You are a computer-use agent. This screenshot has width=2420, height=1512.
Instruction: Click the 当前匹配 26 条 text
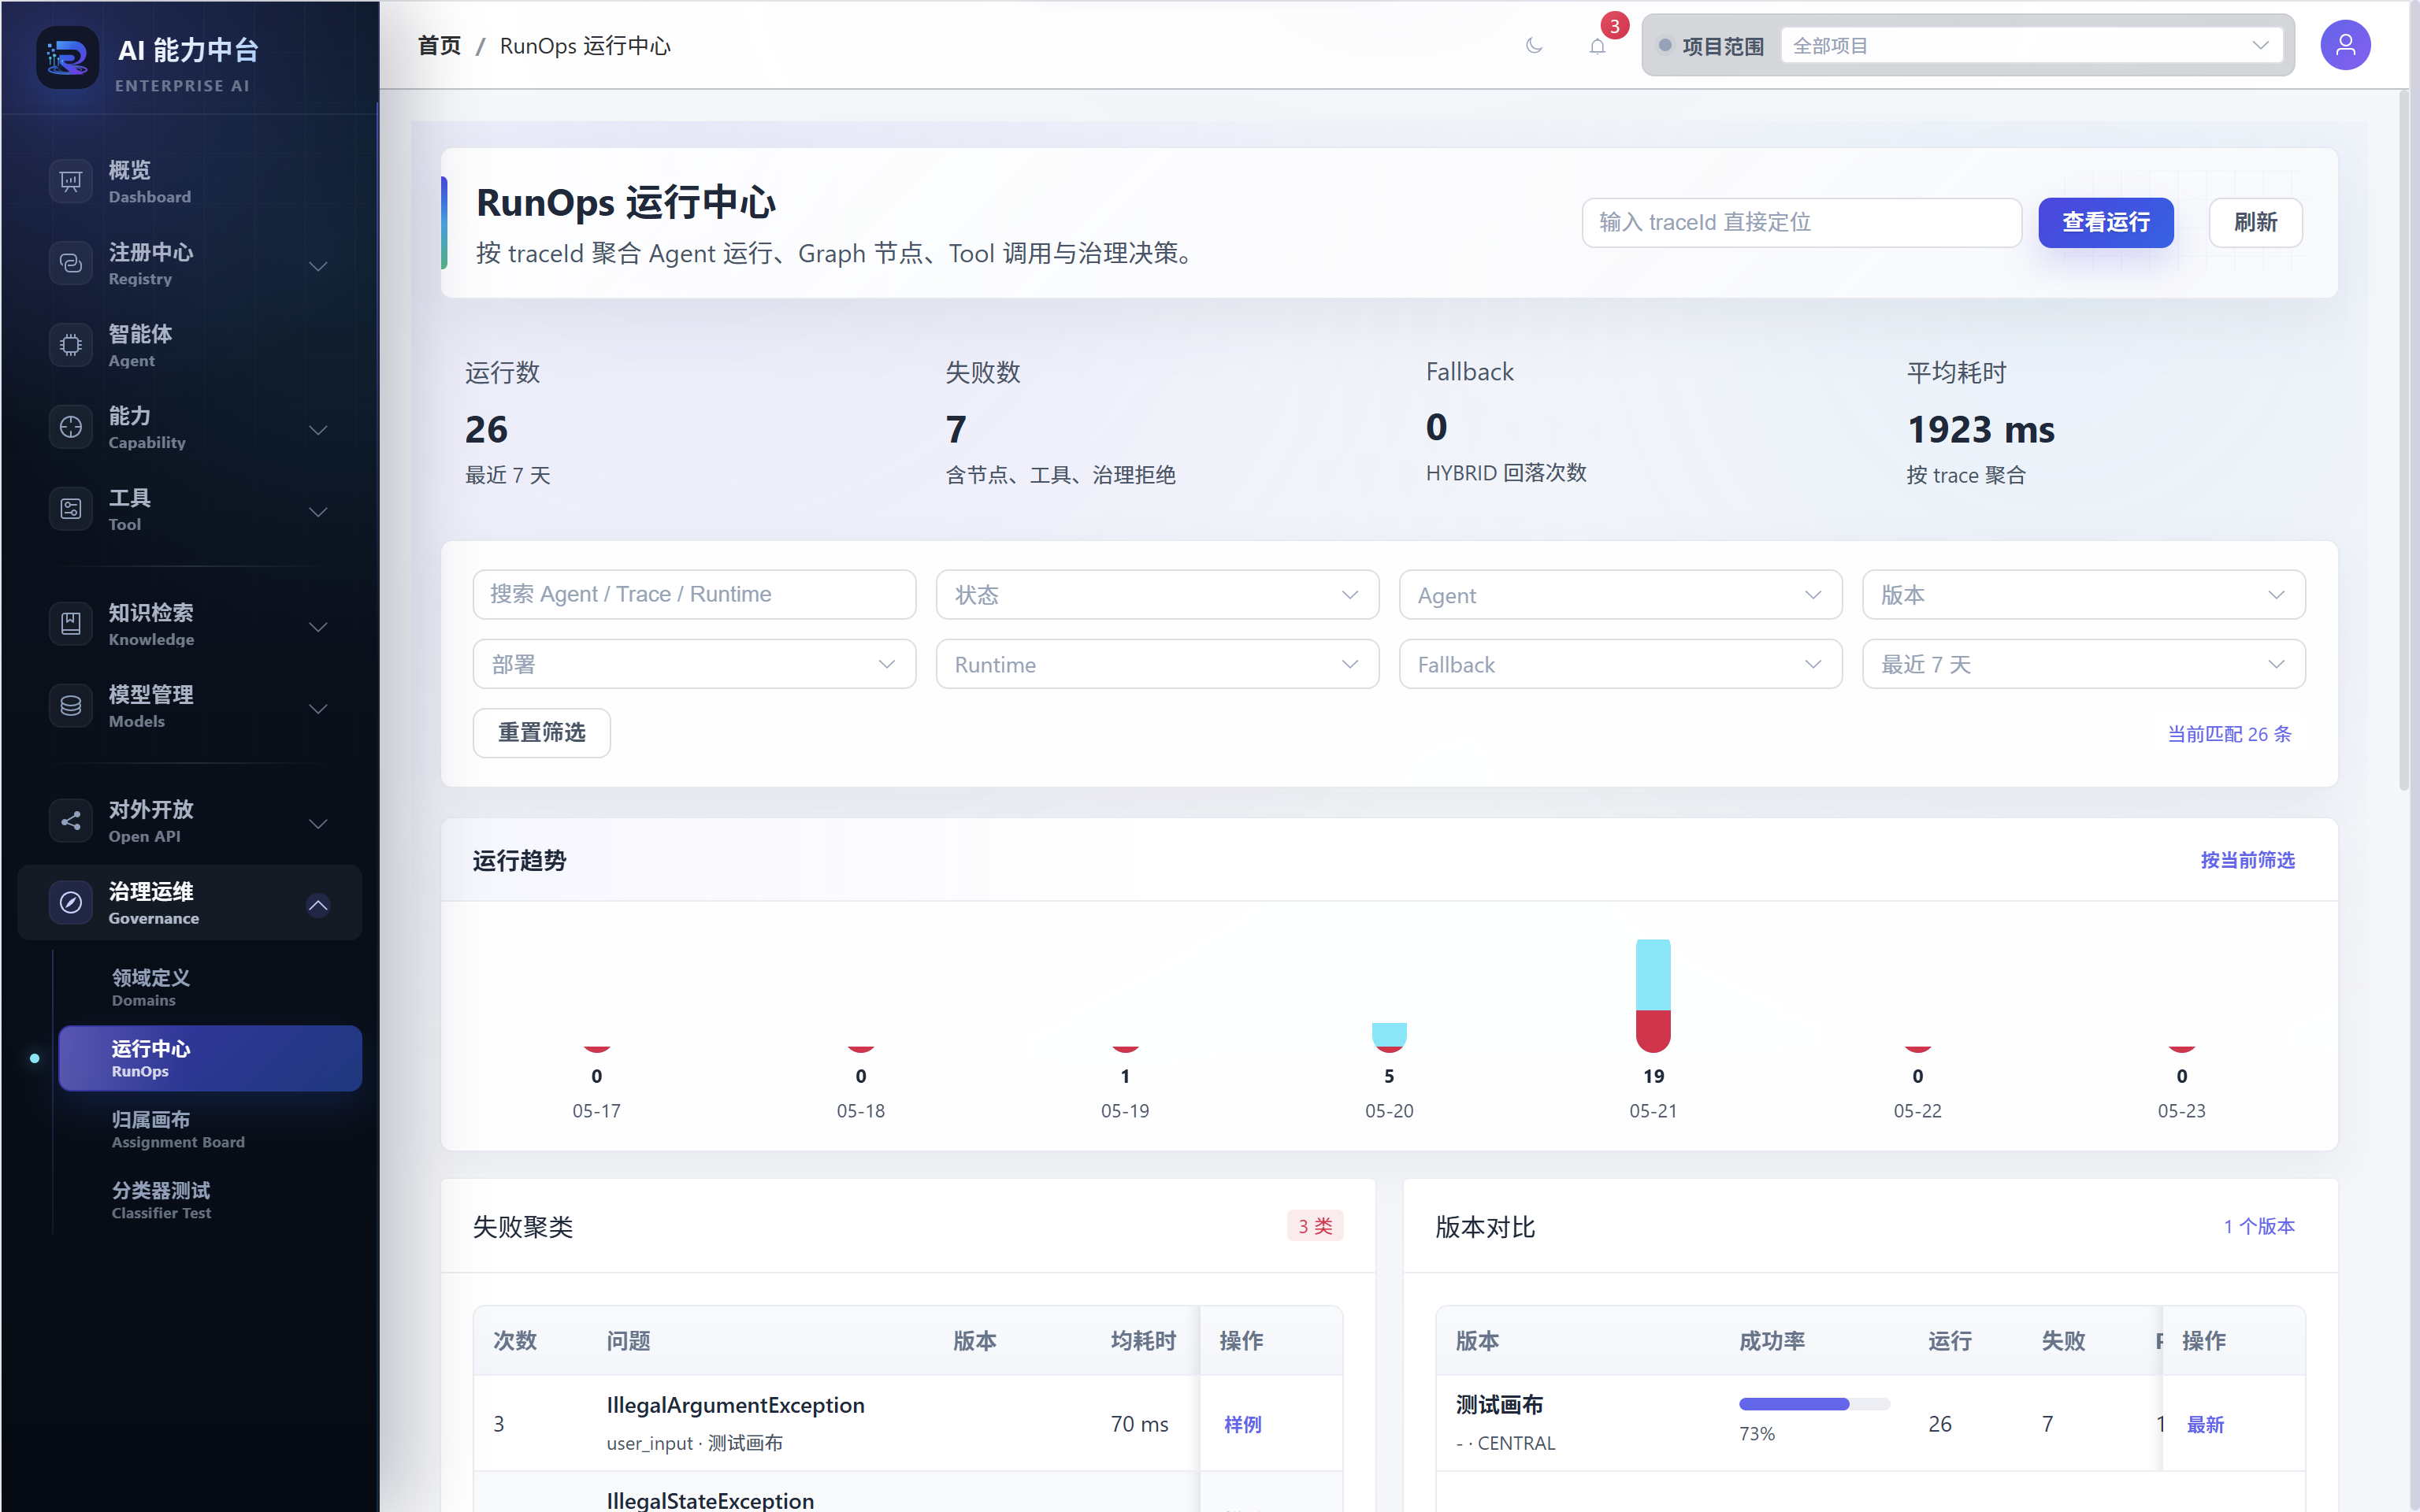pyautogui.click(x=2229, y=734)
